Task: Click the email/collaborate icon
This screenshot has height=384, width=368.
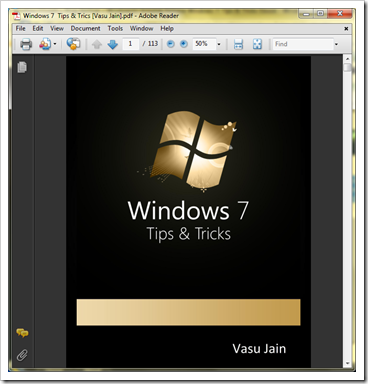Action: tap(45, 44)
